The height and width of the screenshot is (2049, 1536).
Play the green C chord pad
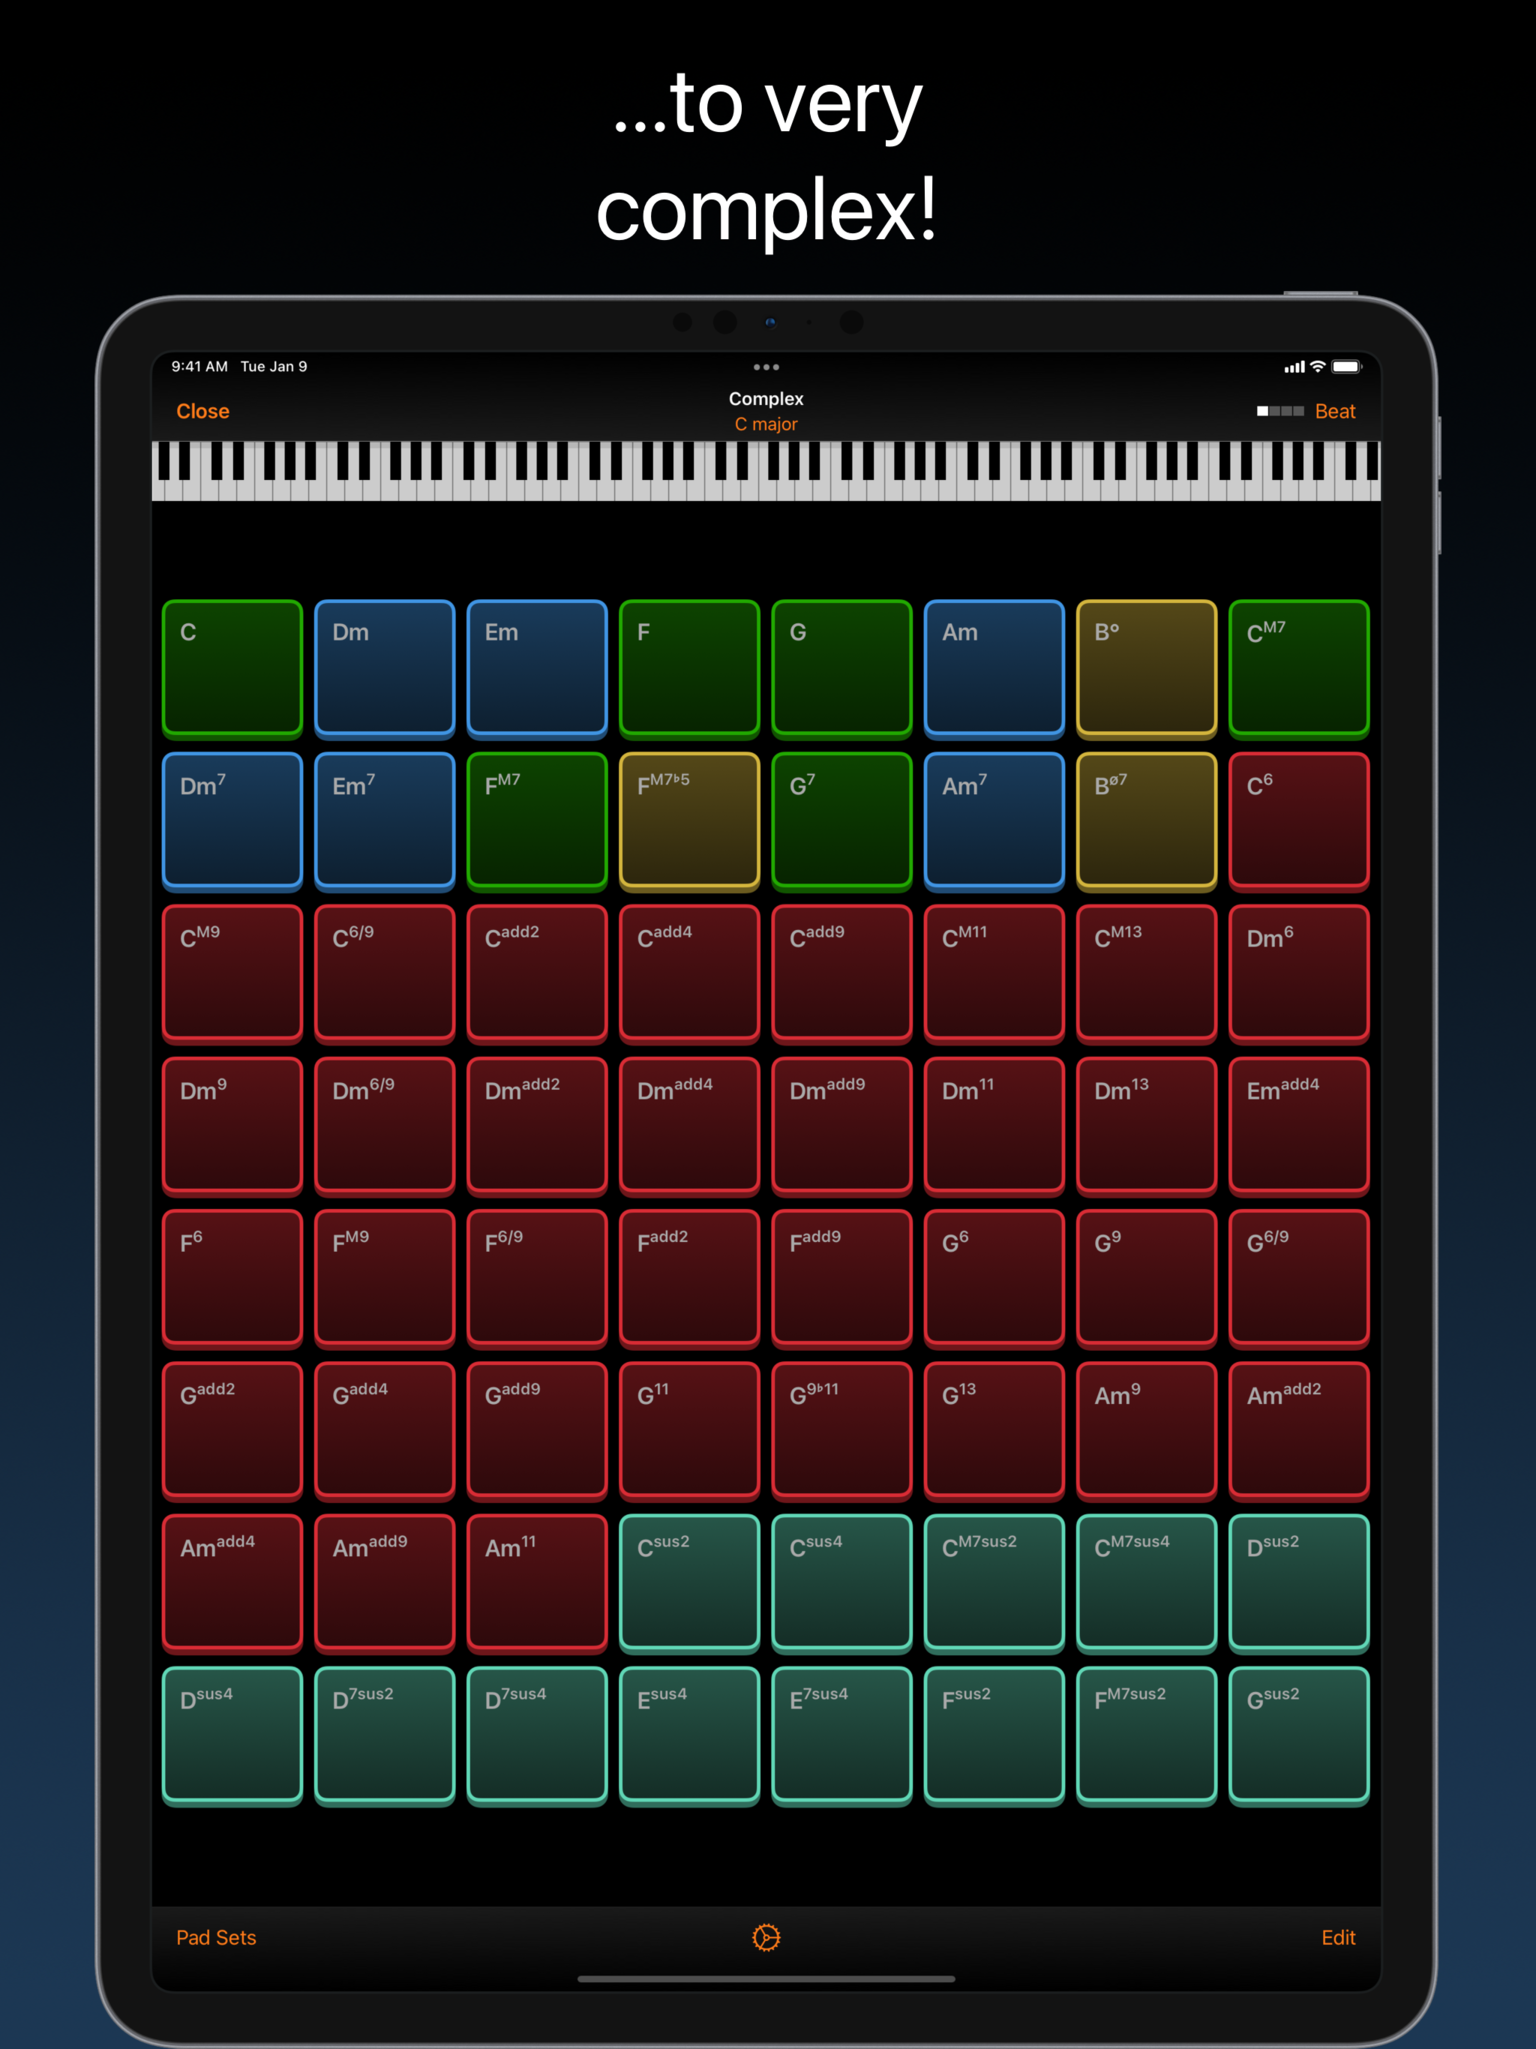pyautogui.click(x=232, y=668)
